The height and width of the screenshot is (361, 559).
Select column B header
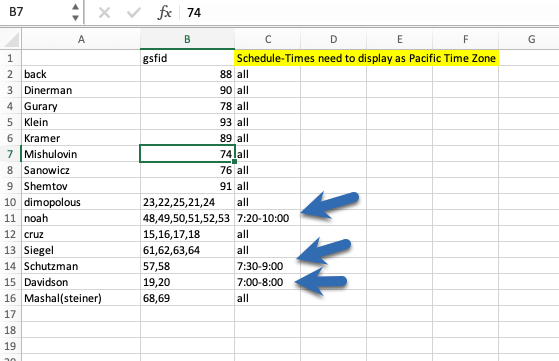pos(188,39)
